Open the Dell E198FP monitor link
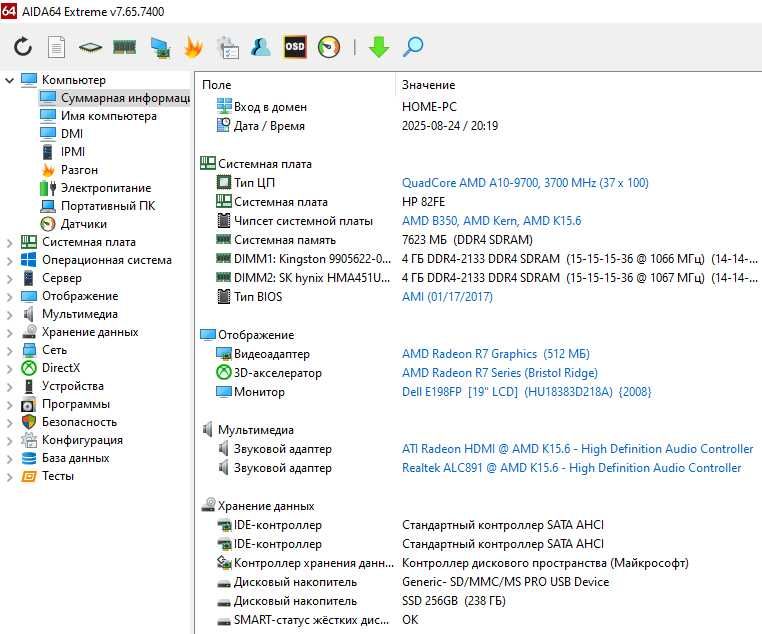 click(x=526, y=392)
